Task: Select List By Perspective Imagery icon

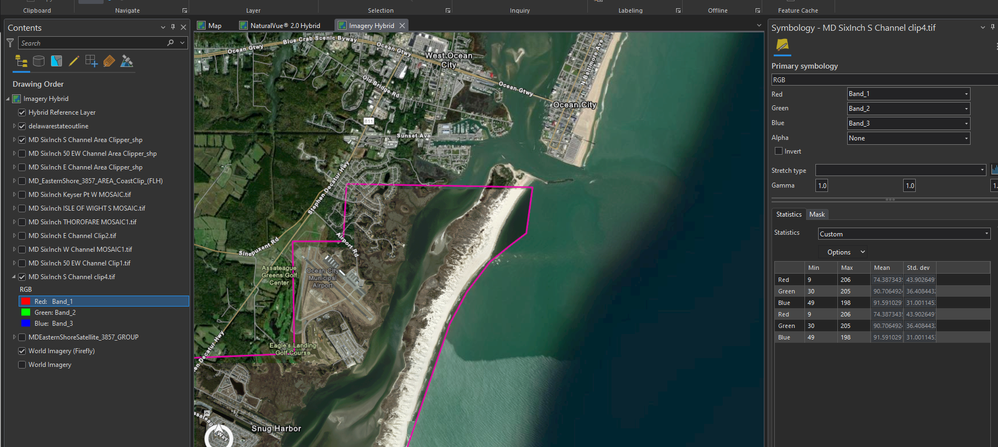Action: tap(127, 61)
